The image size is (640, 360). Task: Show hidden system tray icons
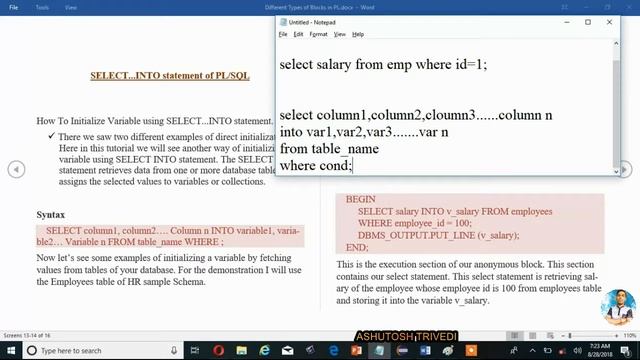pyautogui.click(x=533, y=351)
